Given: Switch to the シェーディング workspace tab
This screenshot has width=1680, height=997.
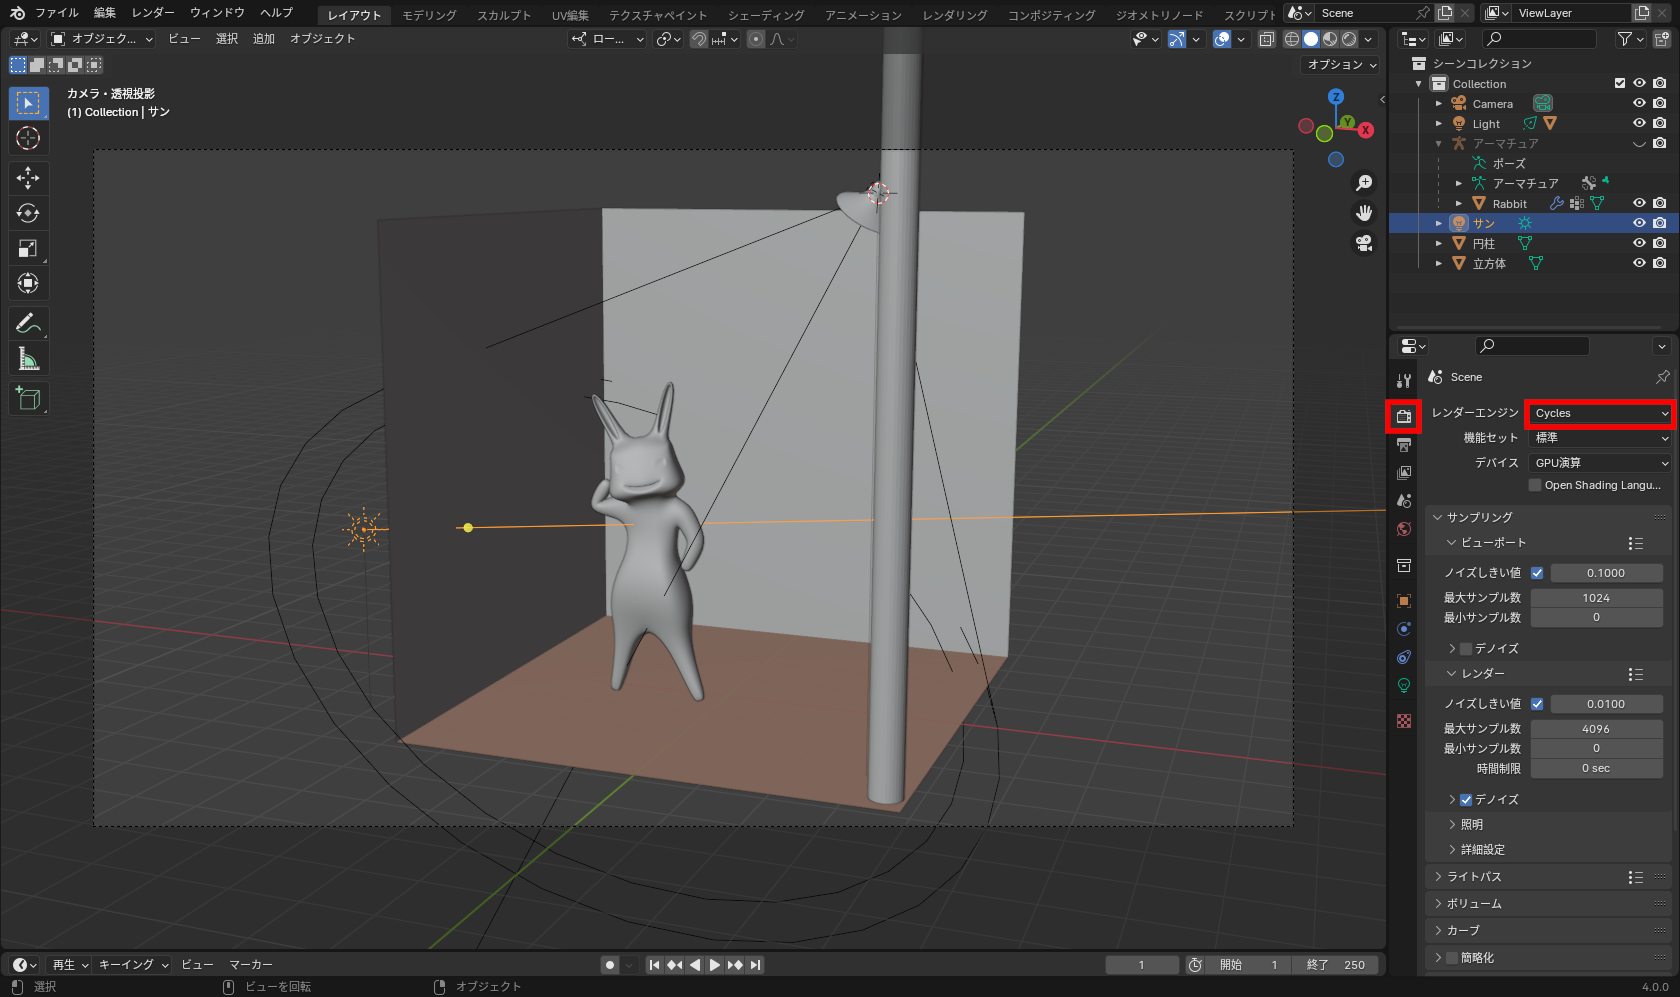Looking at the screenshot, I should click(x=766, y=15).
